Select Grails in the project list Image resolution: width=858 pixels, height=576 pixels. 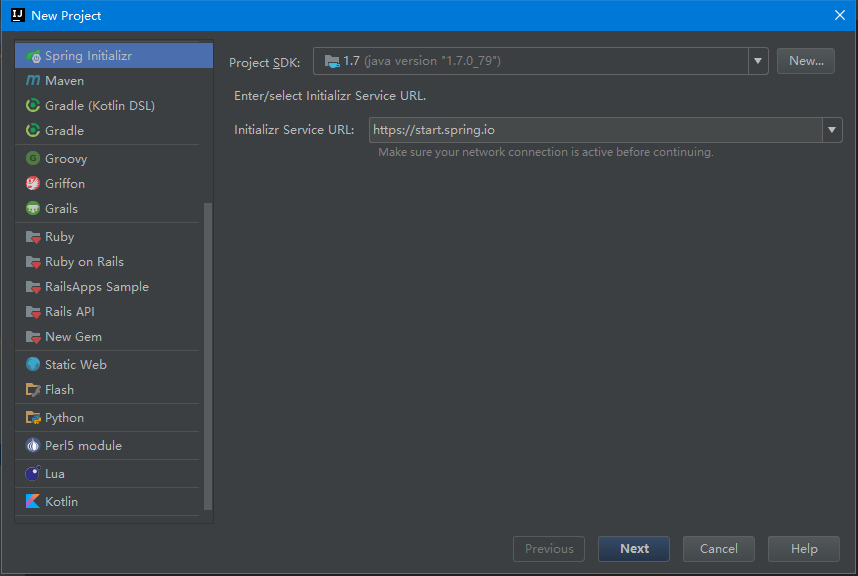click(114, 208)
